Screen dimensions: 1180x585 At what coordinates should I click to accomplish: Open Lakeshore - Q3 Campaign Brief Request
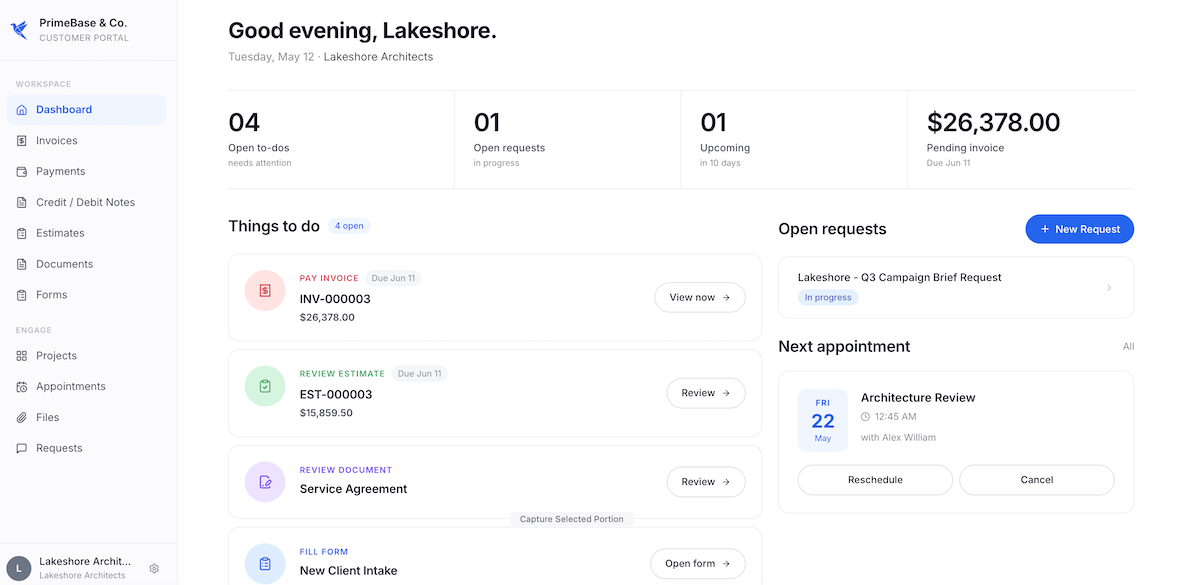pos(956,288)
